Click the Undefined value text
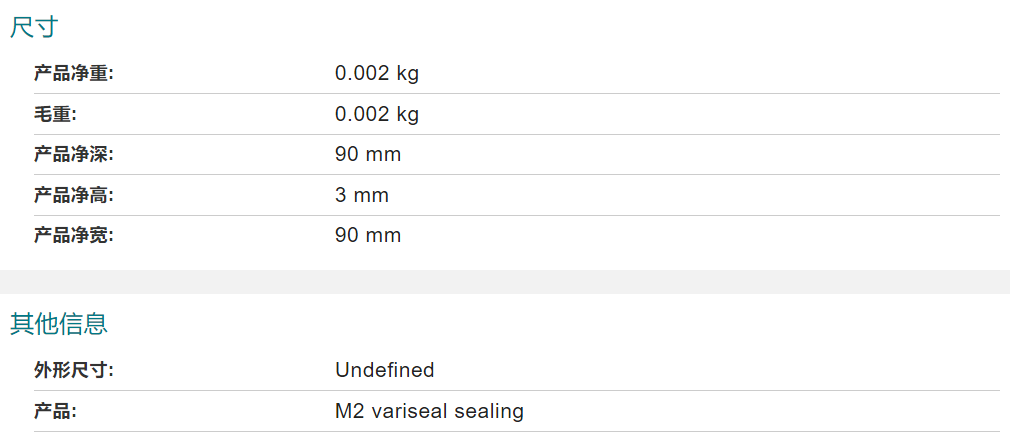The height and width of the screenshot is (442, 1010). pos(385,370)
